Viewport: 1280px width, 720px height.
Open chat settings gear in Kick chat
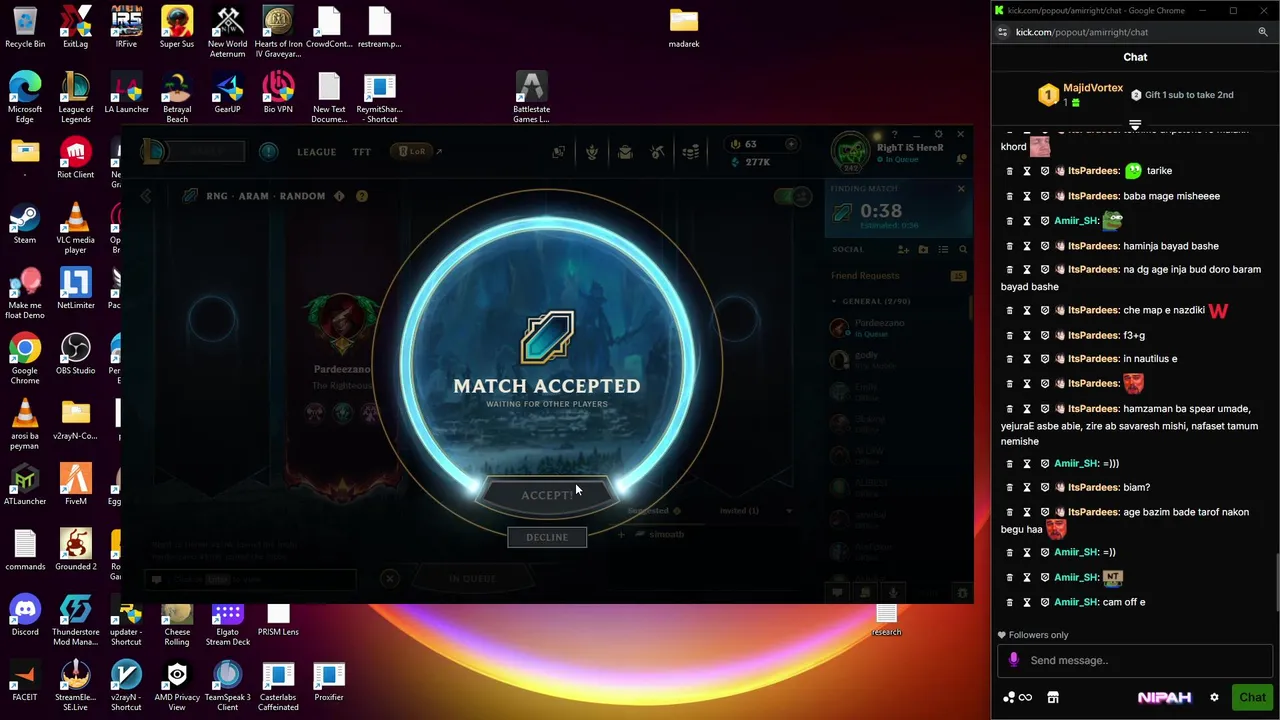(1214, 698)
